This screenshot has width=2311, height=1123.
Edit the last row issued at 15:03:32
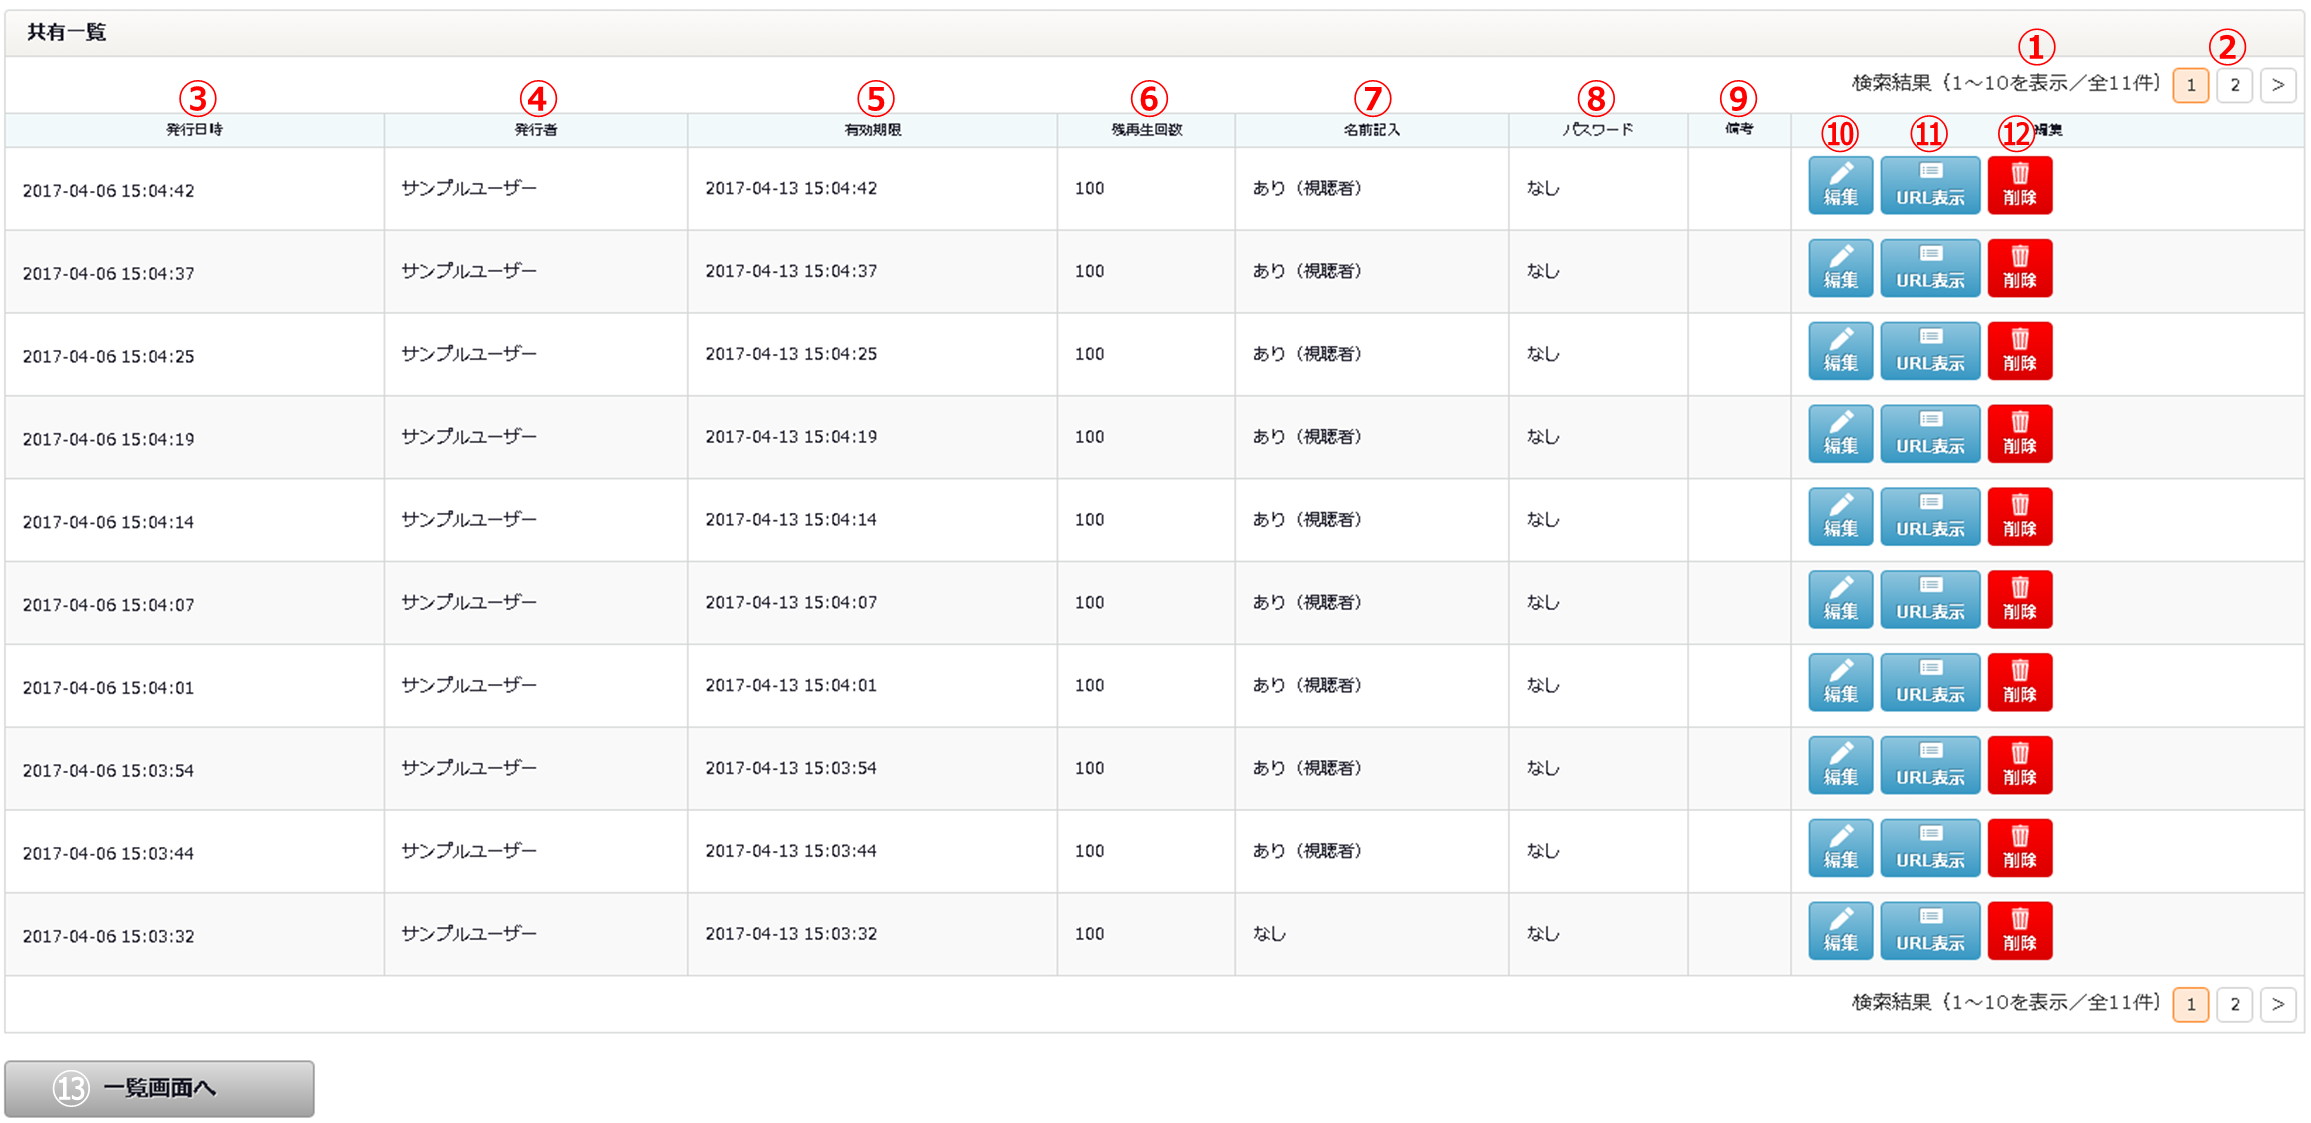pos(1840,932)
